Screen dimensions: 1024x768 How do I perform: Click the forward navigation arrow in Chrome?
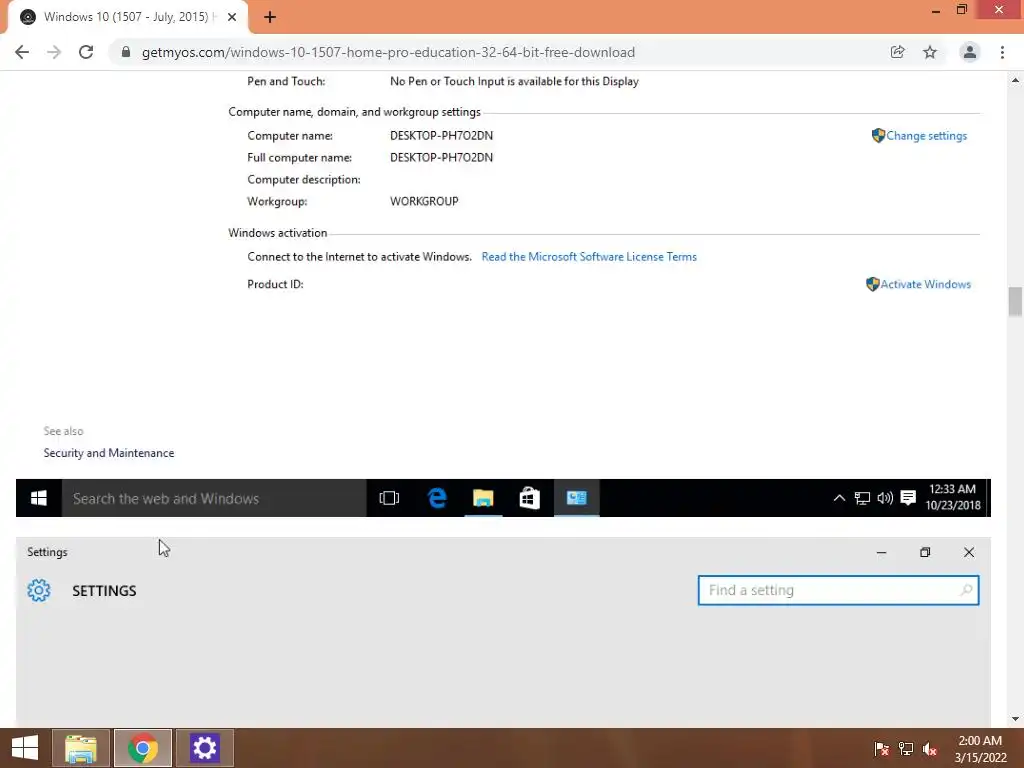click(54, 52)
